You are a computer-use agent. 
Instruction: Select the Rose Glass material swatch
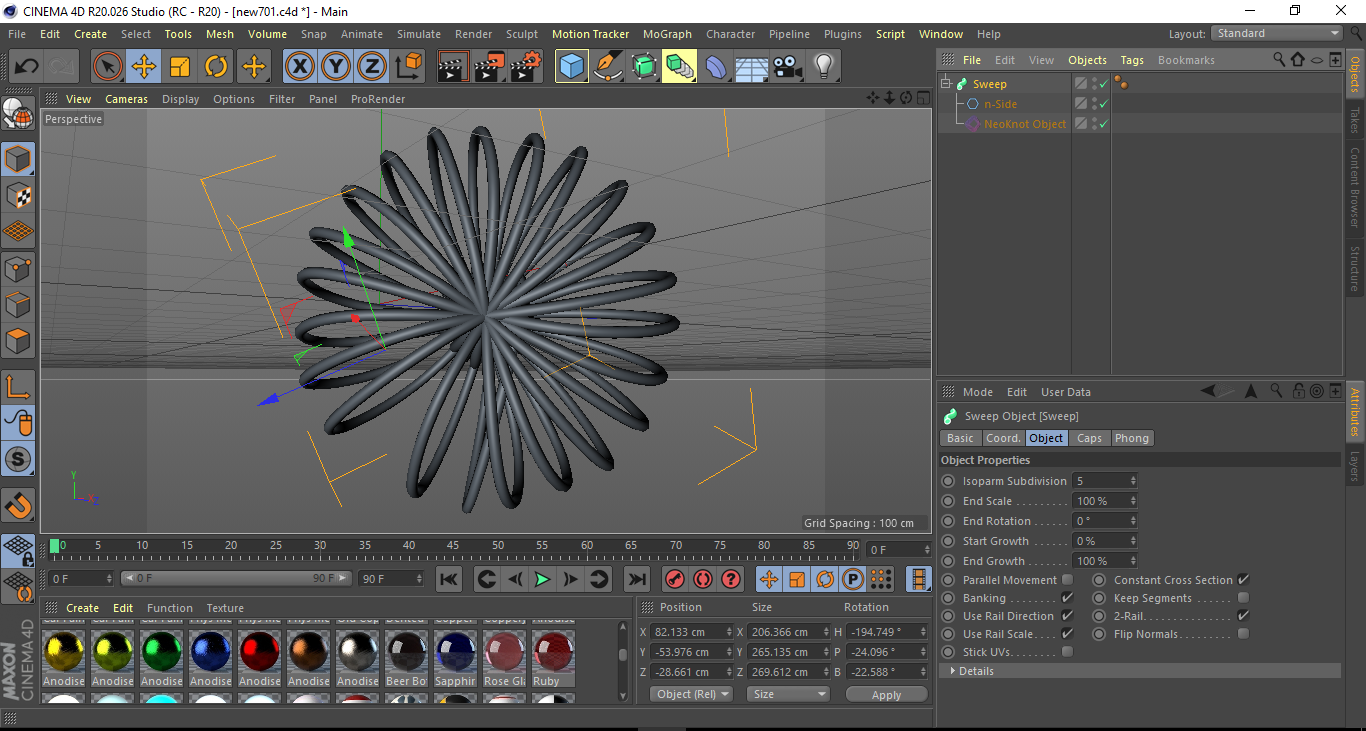504,658
